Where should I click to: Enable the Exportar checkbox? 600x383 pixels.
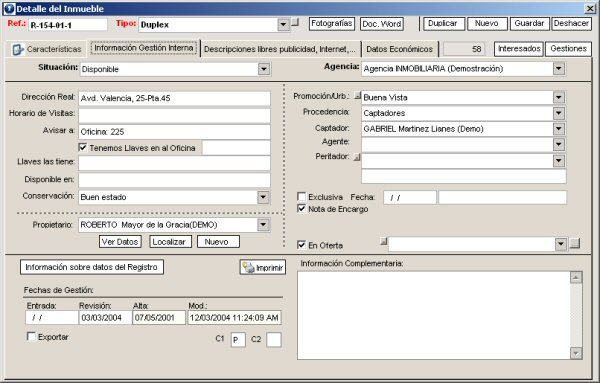[x=31, y=336]
